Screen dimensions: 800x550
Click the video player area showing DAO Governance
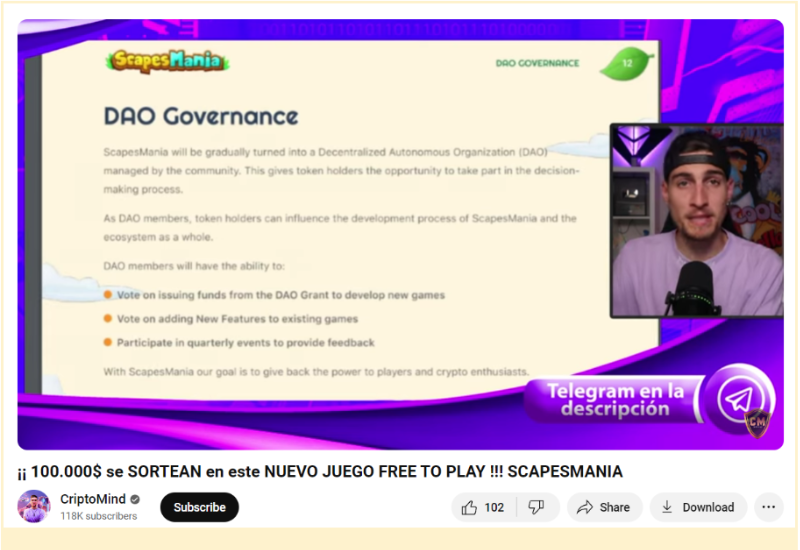tap(401, 235)
